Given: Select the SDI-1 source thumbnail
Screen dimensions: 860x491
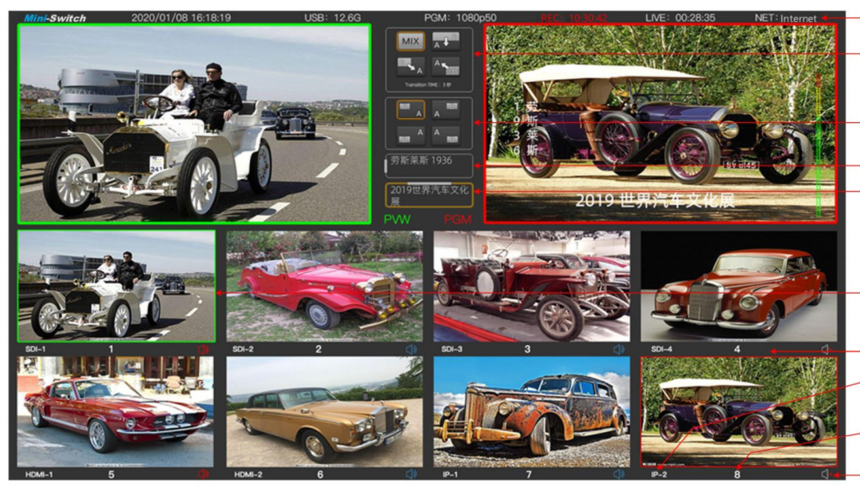Looking at the screenshot, I should [116, 286].
